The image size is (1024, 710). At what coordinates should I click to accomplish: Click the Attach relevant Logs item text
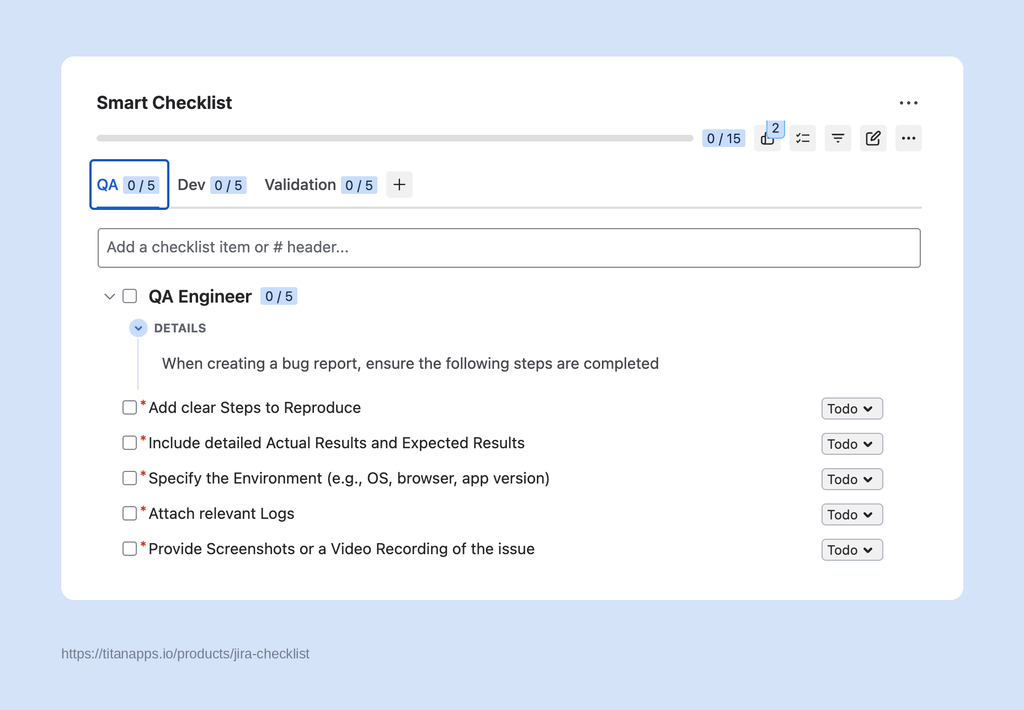[221, 514]
